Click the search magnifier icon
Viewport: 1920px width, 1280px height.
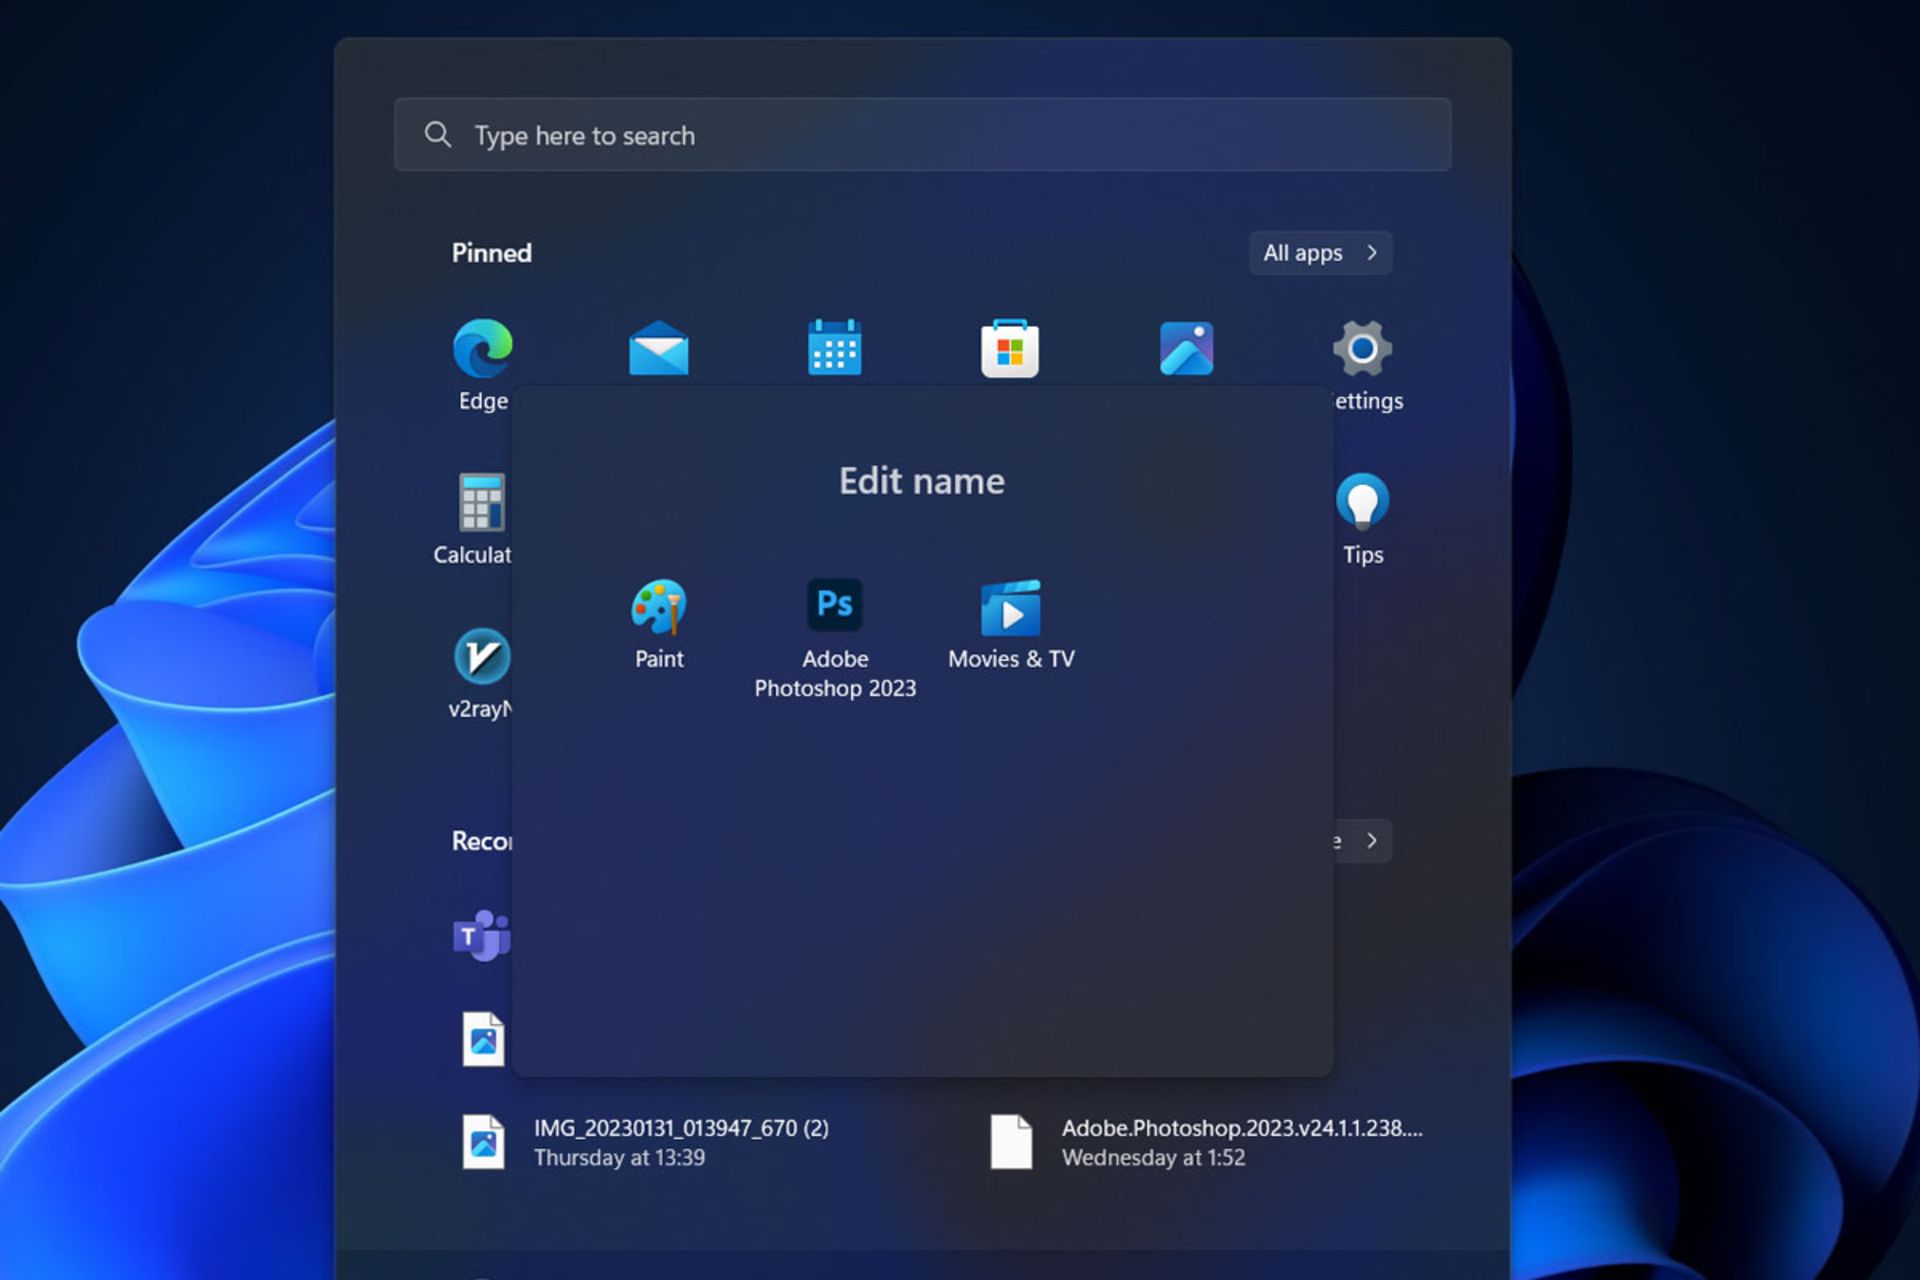437,134
